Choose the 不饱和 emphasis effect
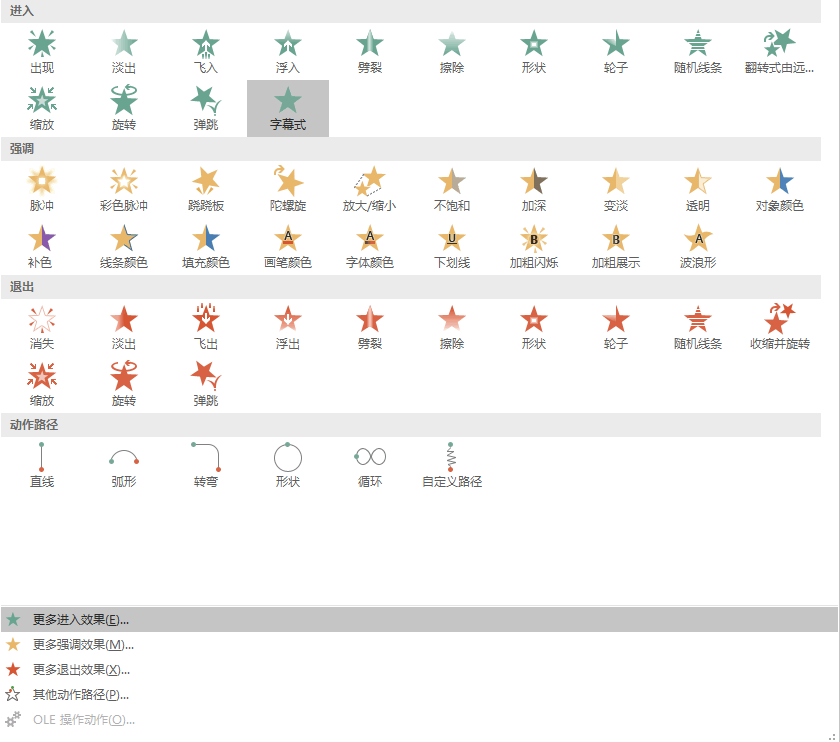Image resolution: width=840 pixels, height=742 pixels. tap(452, 190)
